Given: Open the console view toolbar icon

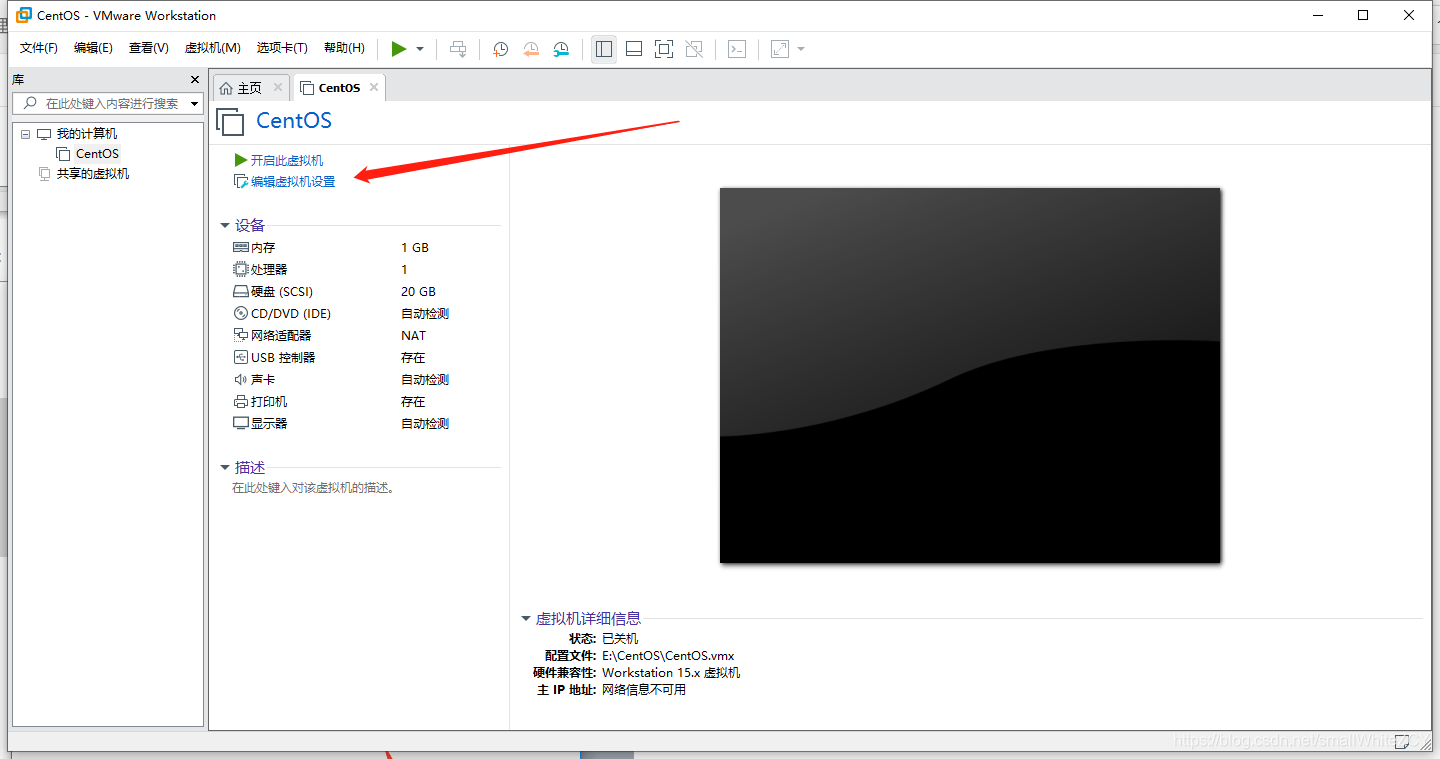Looking at the screenshot, I should pos(737,49).
